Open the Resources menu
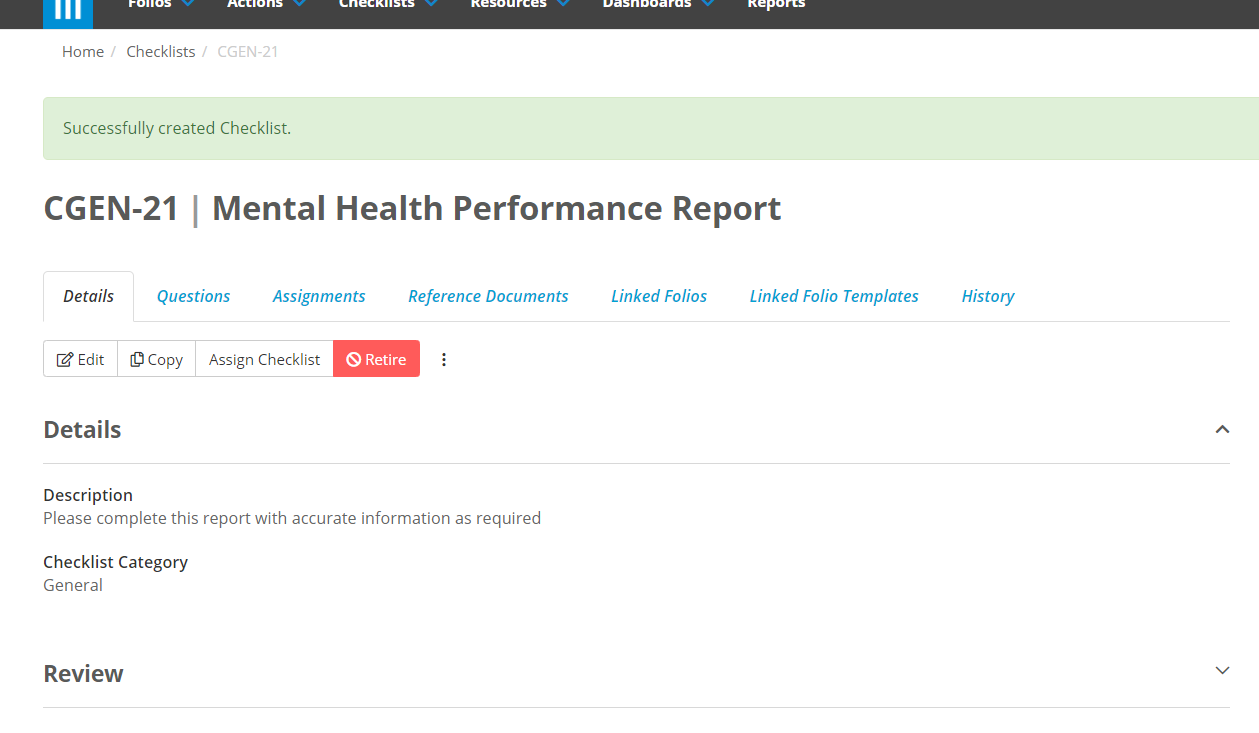1259x733 pixels. pyautogui.click(x=520, y=5)
